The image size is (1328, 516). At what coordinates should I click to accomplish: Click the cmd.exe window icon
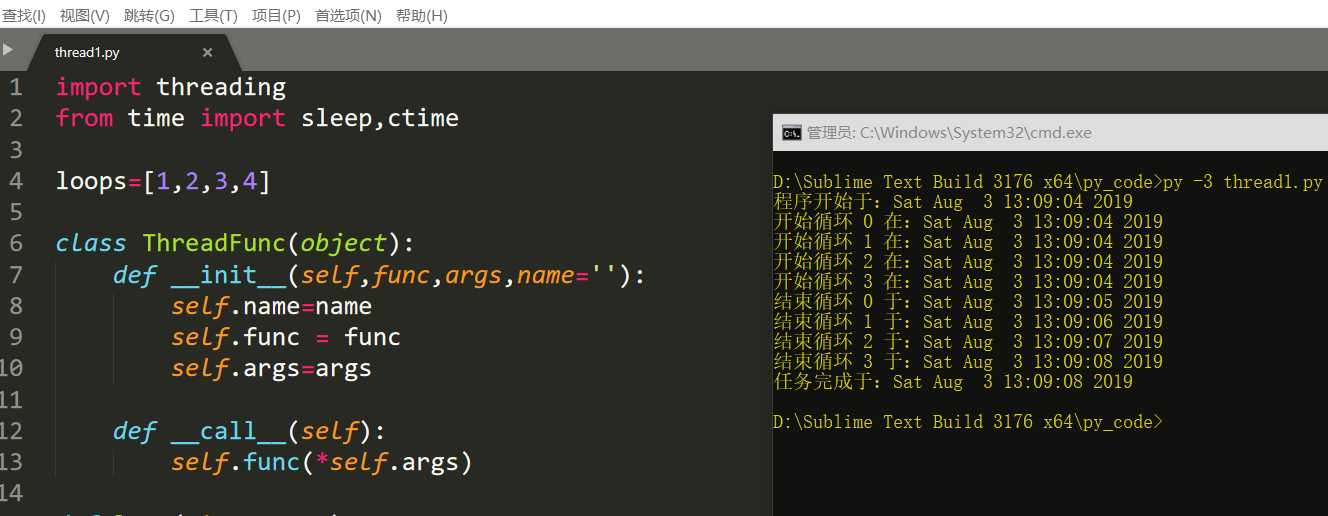click(x=791, y=132)
